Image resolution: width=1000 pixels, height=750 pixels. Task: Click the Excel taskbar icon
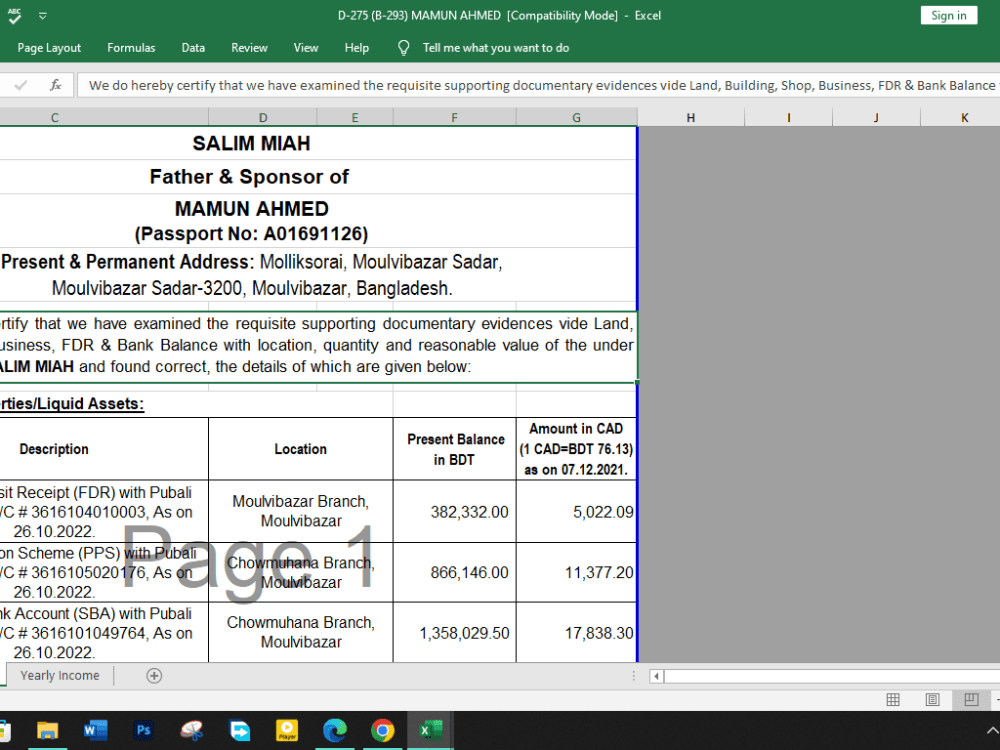coord(430,730)
